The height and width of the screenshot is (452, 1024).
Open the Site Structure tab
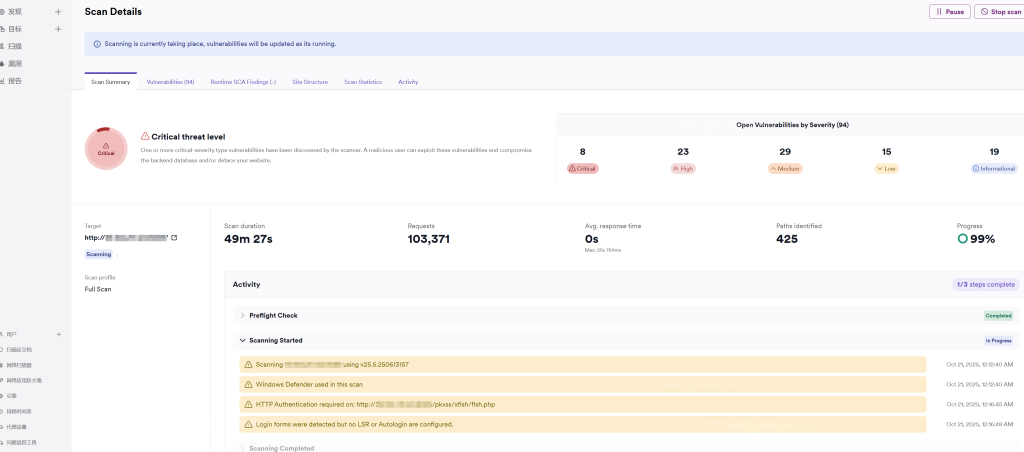310,81
